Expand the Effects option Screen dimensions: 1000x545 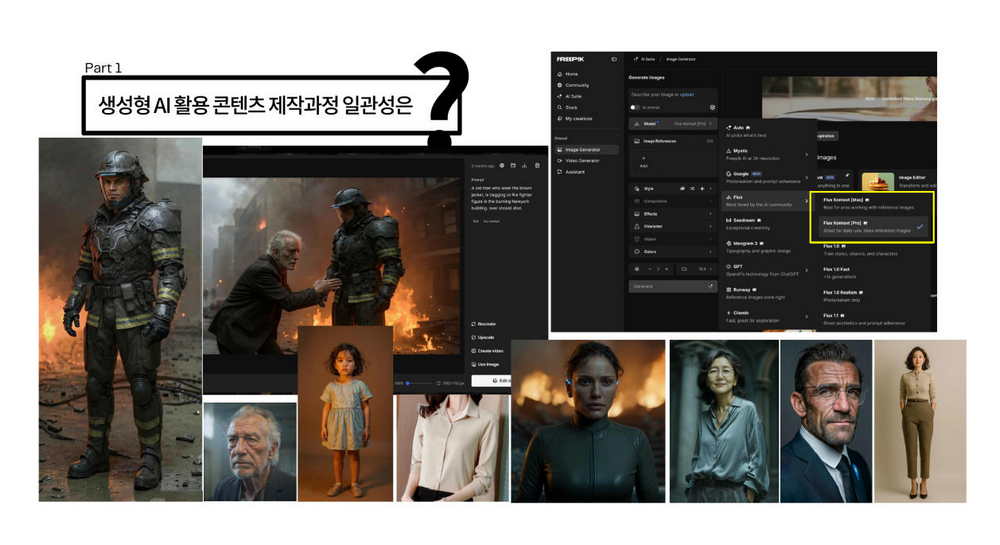673,214
